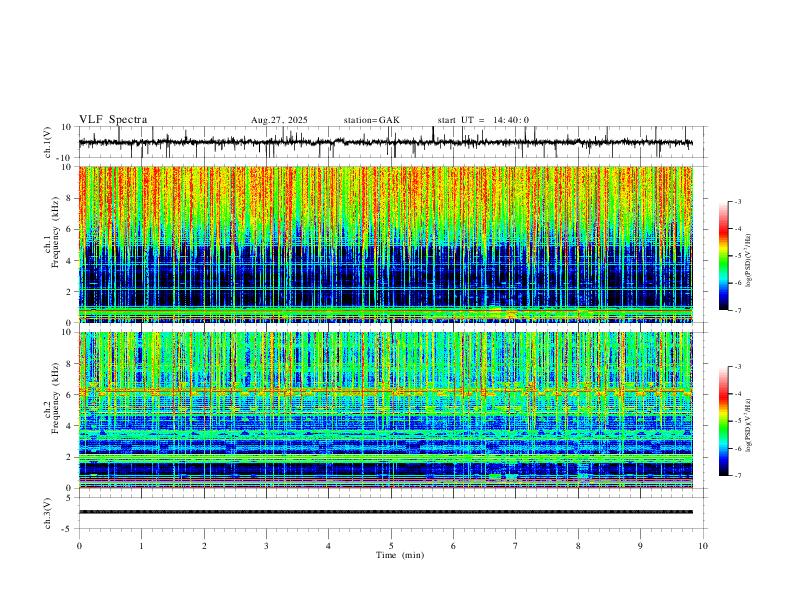792x612 pixels.
Task: Click the "2" kHz tick on ch.2 frequency axis
Action: [x=70, y=457]
